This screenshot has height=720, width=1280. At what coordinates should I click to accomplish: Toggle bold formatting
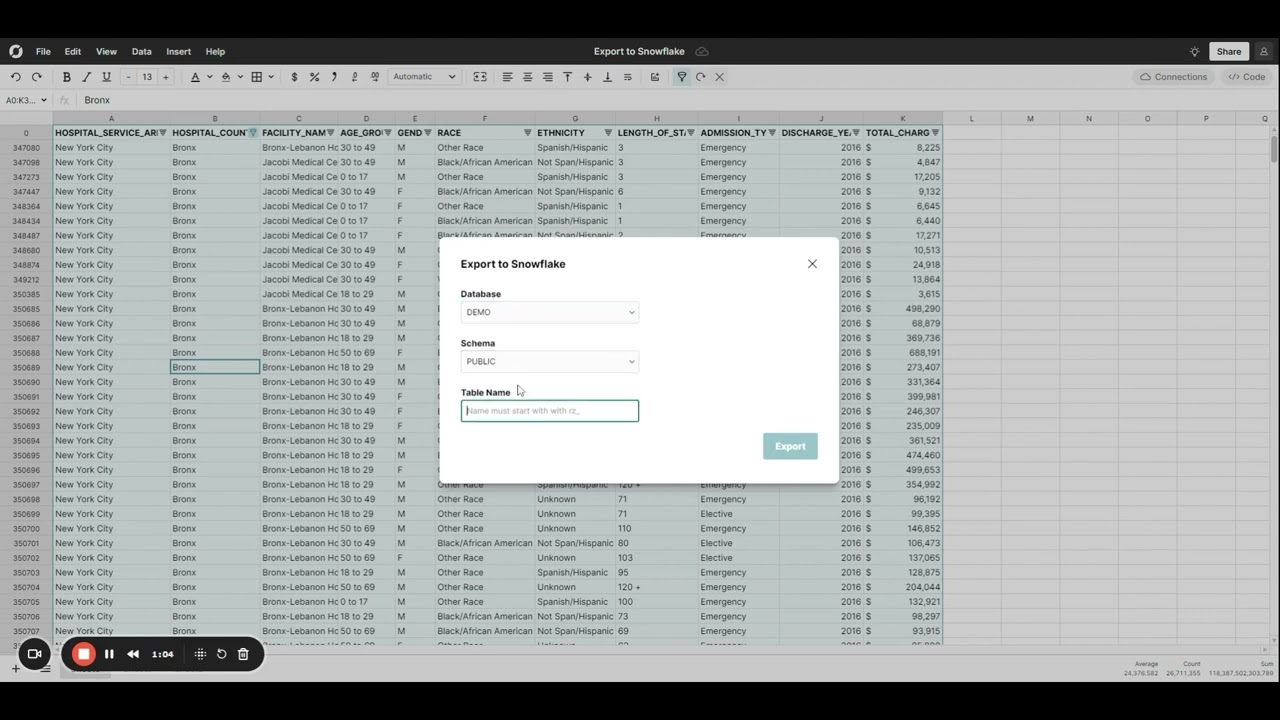[x=66, y=77]
